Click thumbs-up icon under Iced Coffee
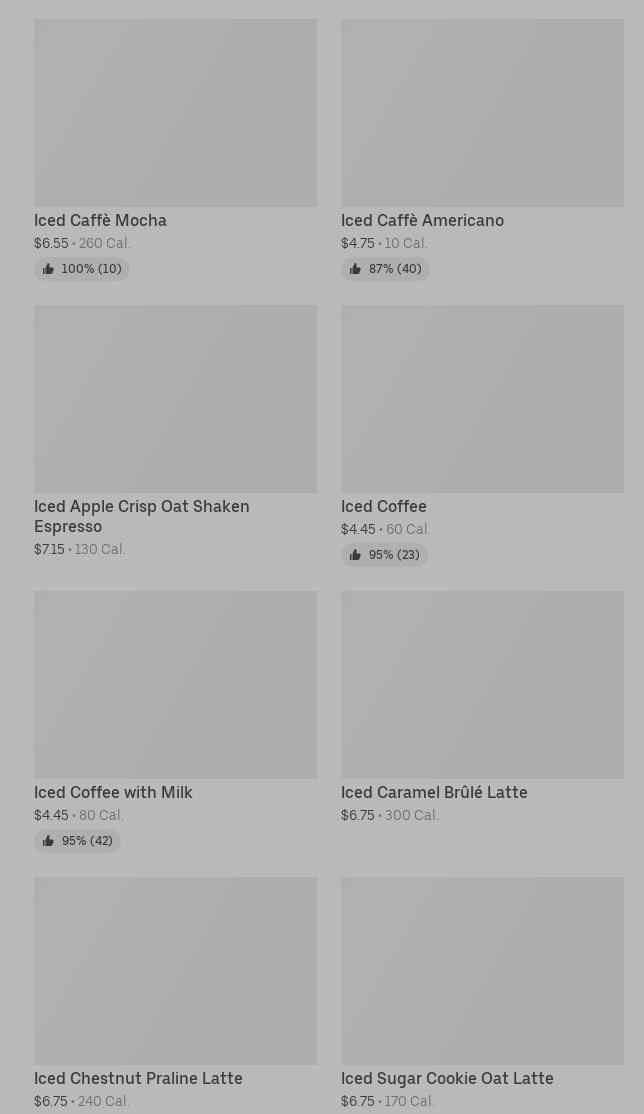The height and width of the screenshot is (1114, 644). pos(355,555)
